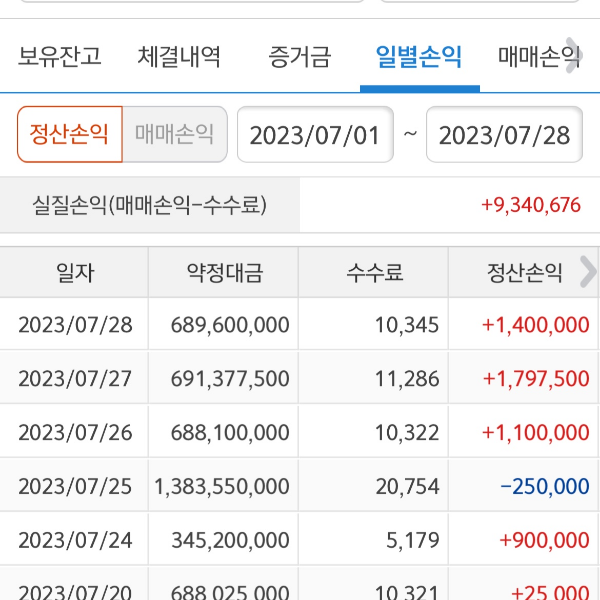Switch to the gray 매매손익 toggle option
This screenshot has height=600, width=600.
pos(175,134)
